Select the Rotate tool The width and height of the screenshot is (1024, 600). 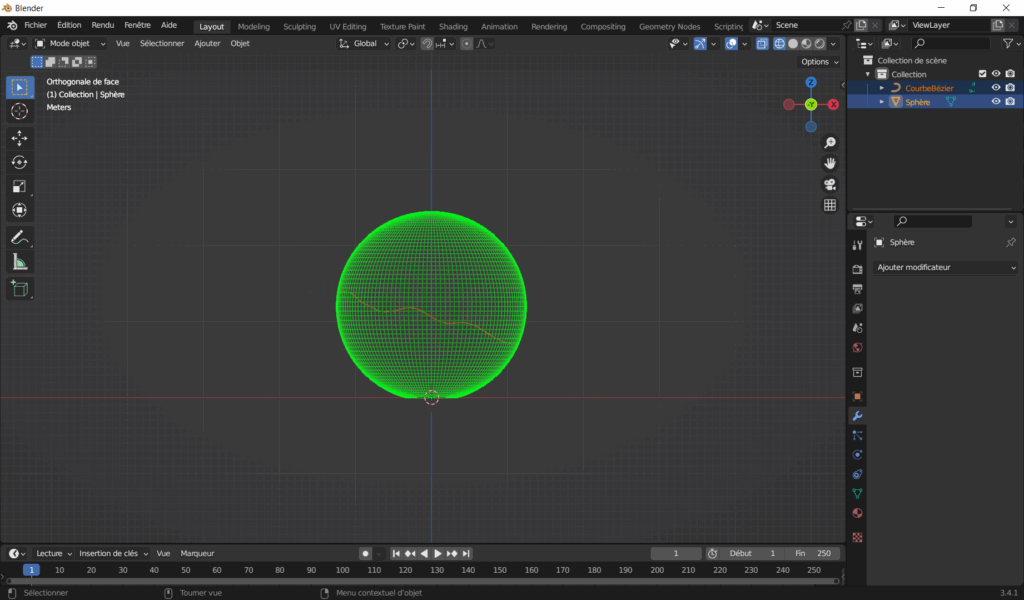[x=20, y=162]
